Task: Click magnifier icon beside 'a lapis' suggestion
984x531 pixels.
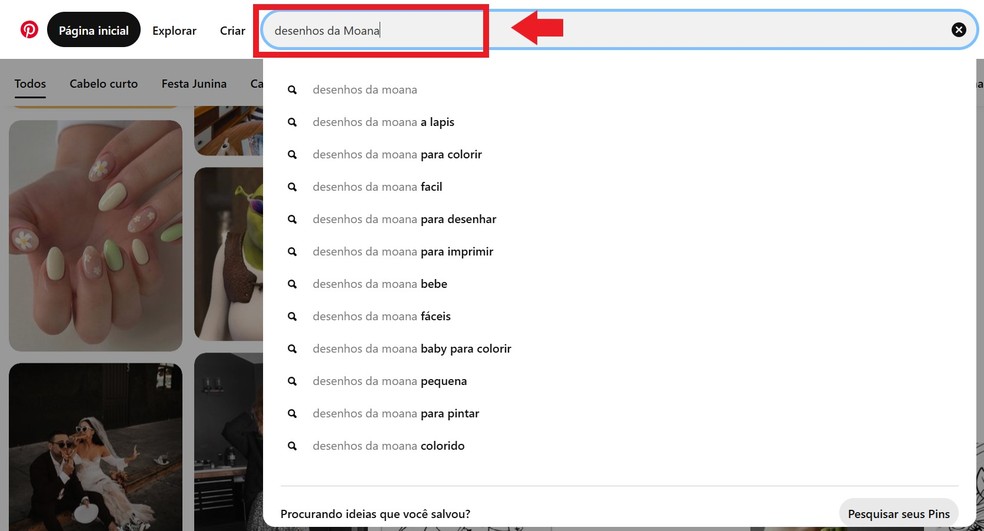Action: click(x=292, y=122)
